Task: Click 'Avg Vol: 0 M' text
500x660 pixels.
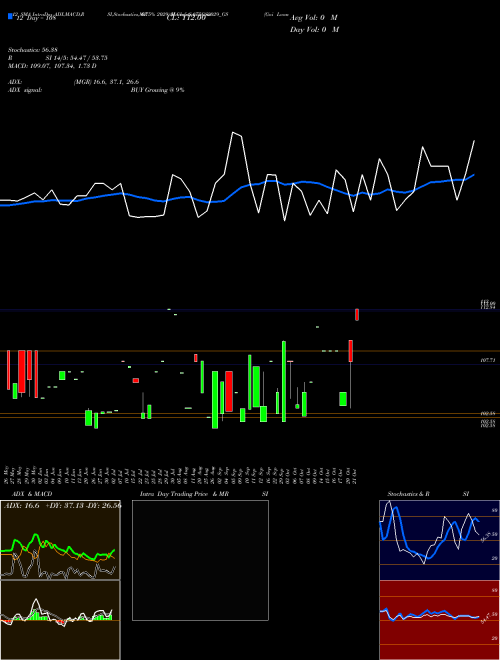Action: (x=314, y=18)
